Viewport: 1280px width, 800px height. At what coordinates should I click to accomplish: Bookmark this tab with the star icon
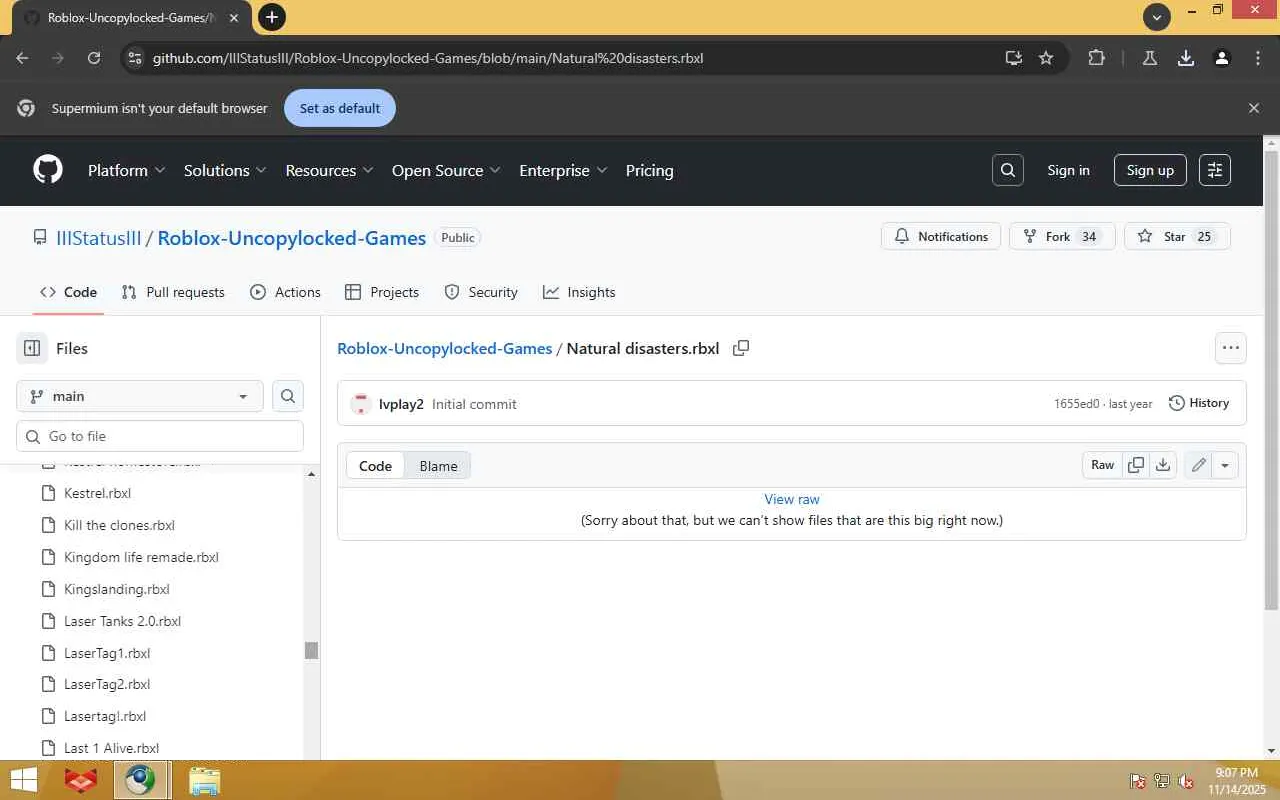pos(1046,58)
